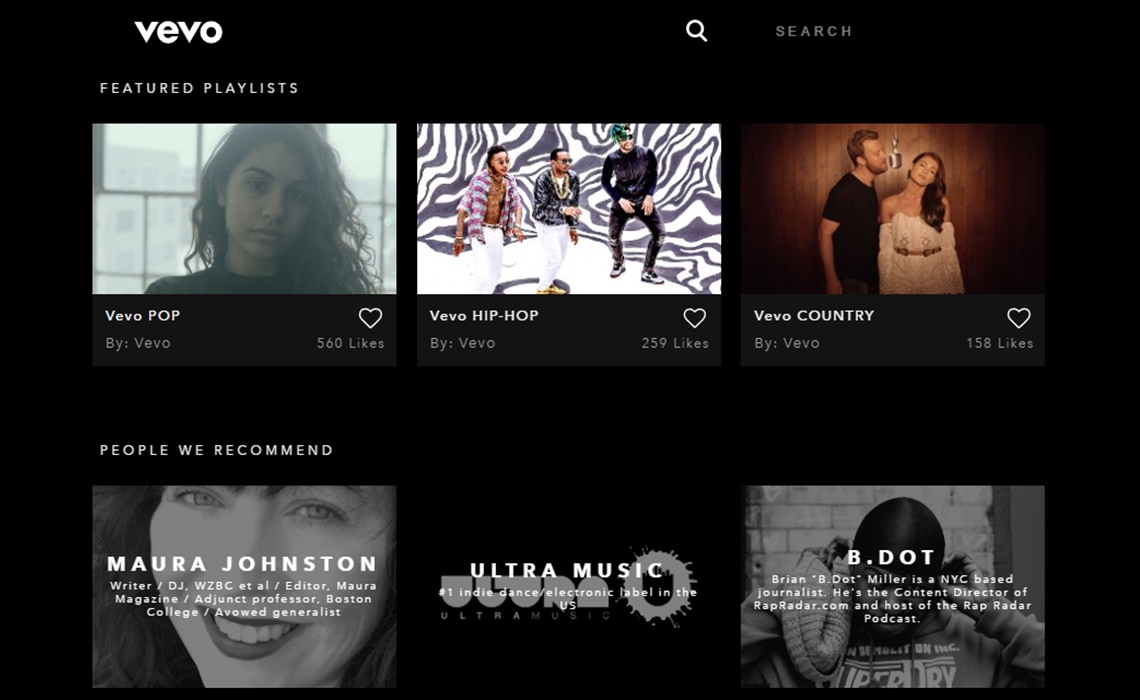
Task: Like the Vevo POP playlist heart
Action: click(x=370, y=318)
